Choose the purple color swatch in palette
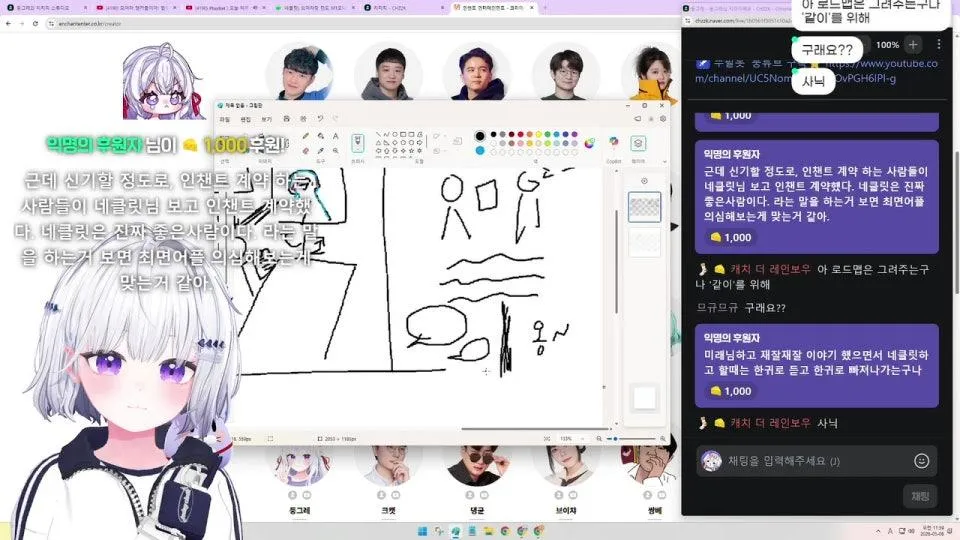 [574, 134]
